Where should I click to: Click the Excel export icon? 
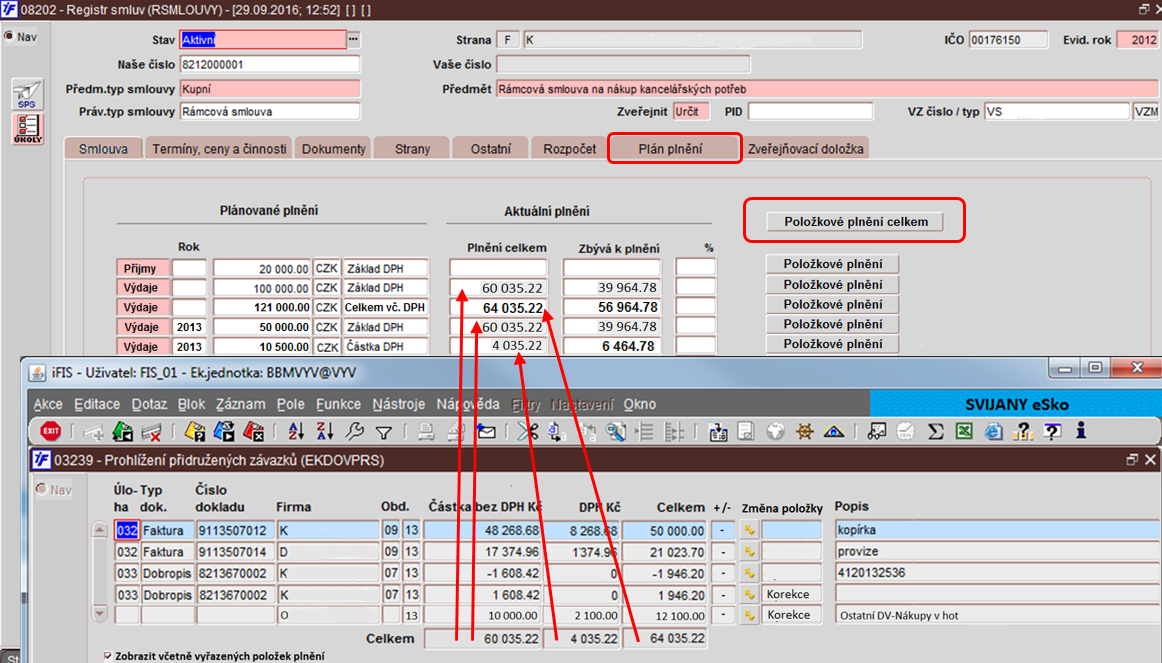(x=964, y=431)
